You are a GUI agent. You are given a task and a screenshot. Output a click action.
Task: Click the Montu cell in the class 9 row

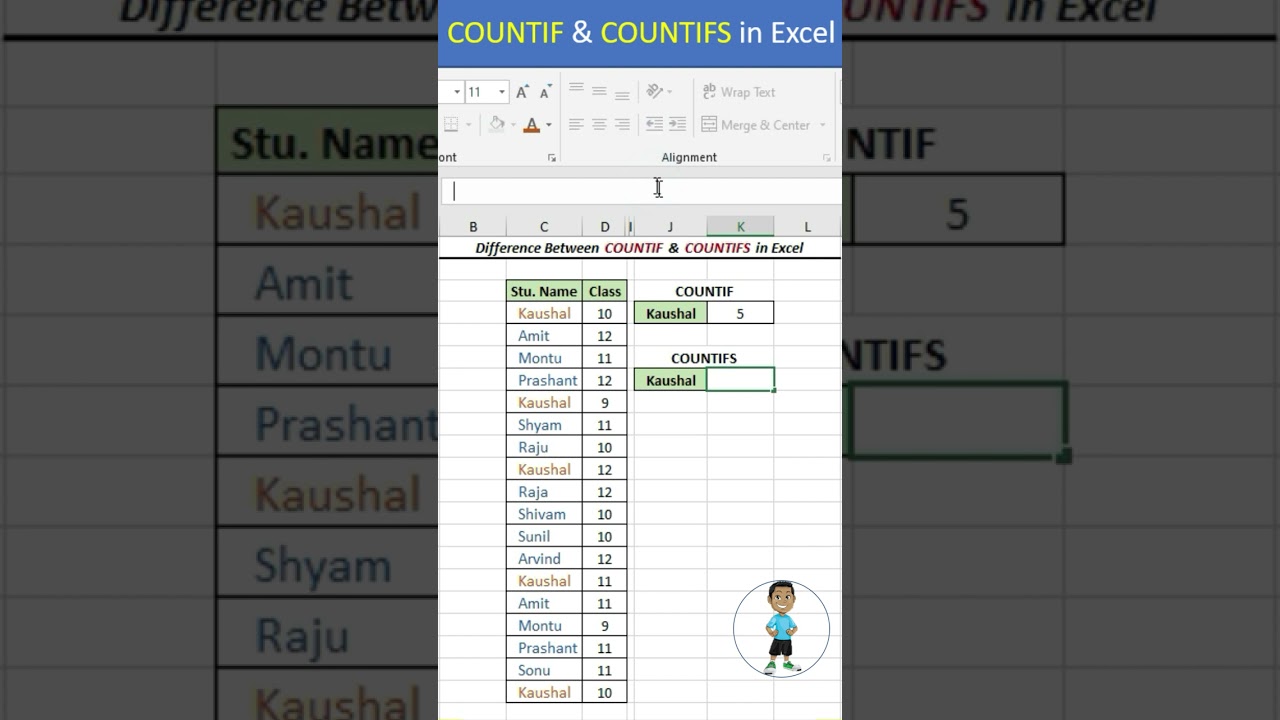[x=544, y=625]
